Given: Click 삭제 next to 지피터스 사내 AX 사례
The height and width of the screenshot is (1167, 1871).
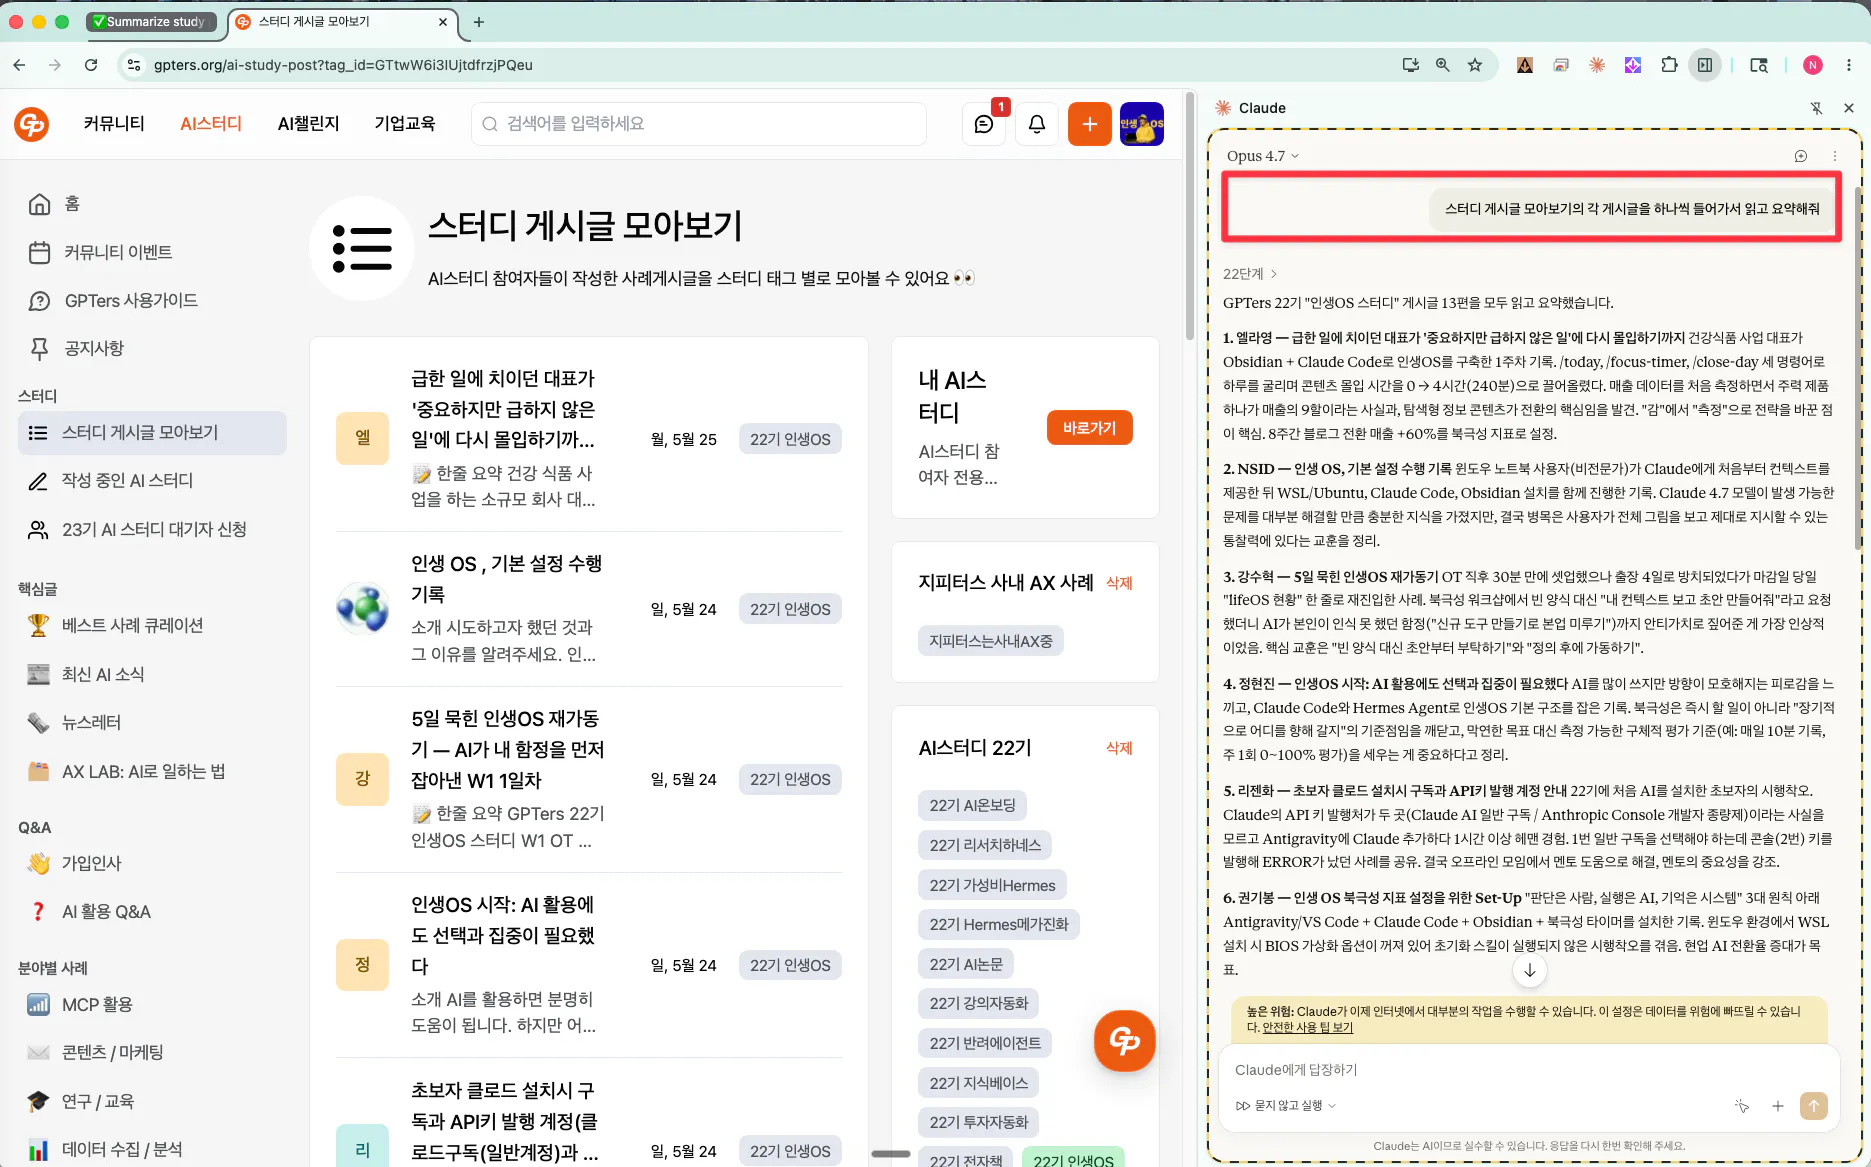Looking at the screenshot, I should pyautogui.click(x=1119, y=583).
